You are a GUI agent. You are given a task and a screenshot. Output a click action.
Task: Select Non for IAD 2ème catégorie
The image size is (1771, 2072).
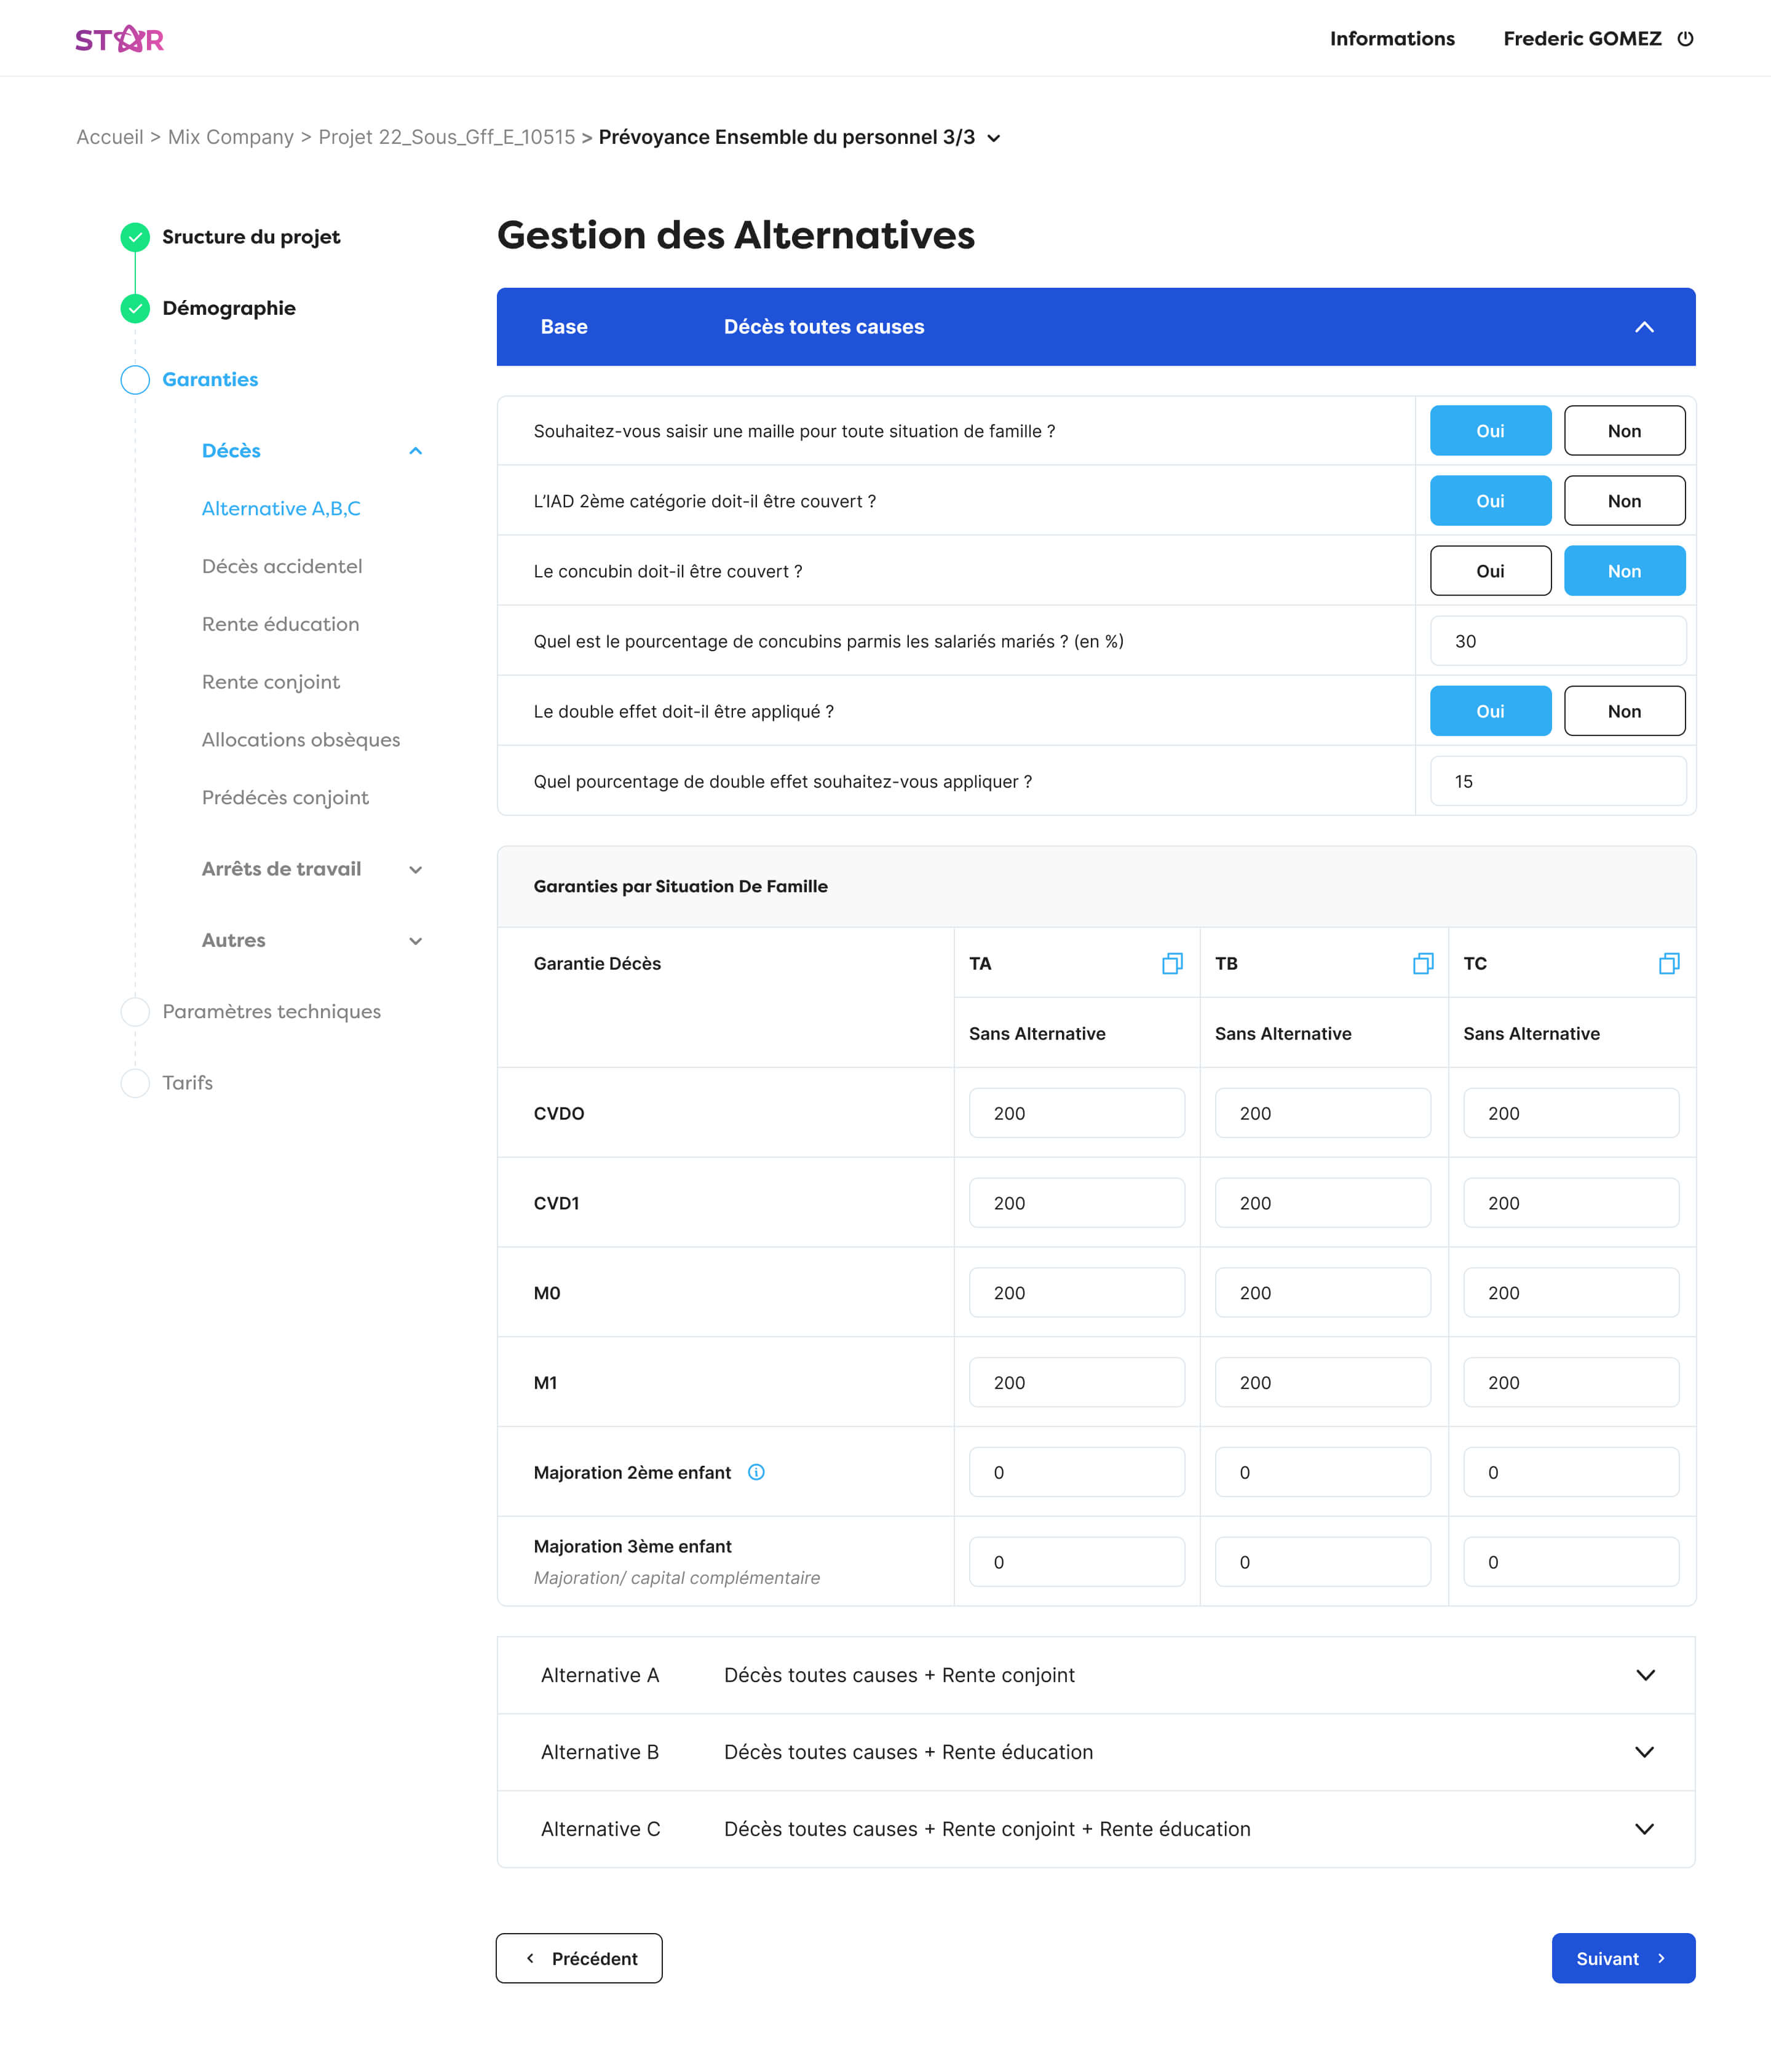1623,501
